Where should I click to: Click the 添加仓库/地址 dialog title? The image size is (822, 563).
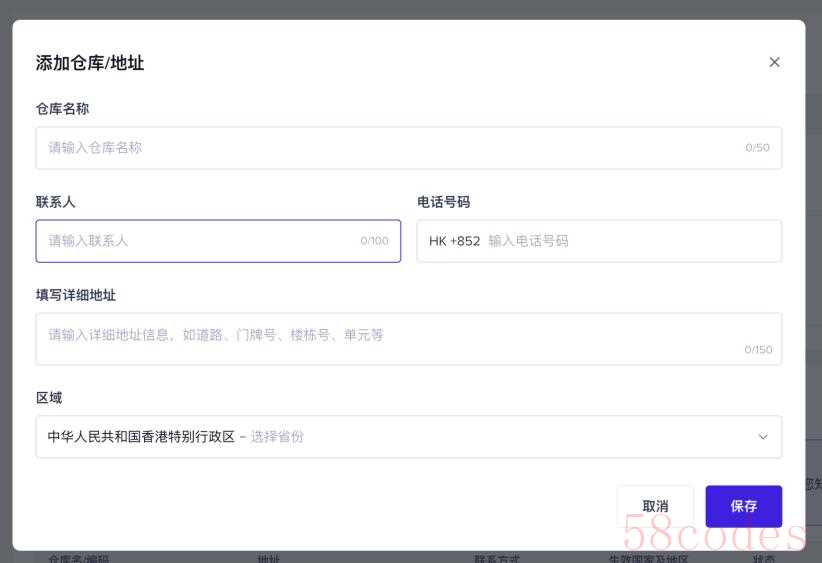click(90, 63)
